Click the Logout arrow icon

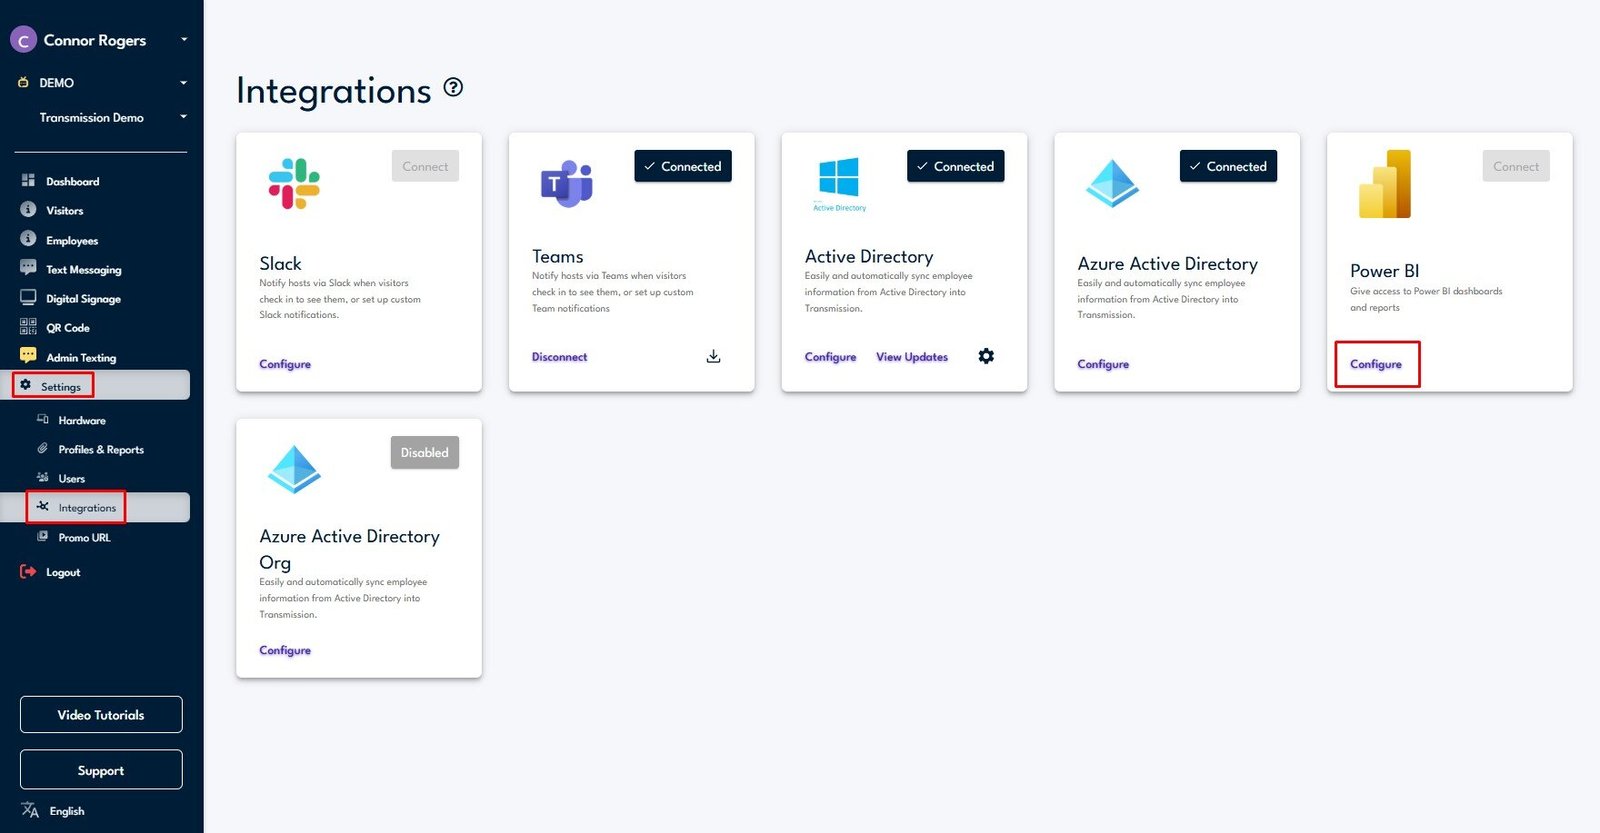[28, 571]
